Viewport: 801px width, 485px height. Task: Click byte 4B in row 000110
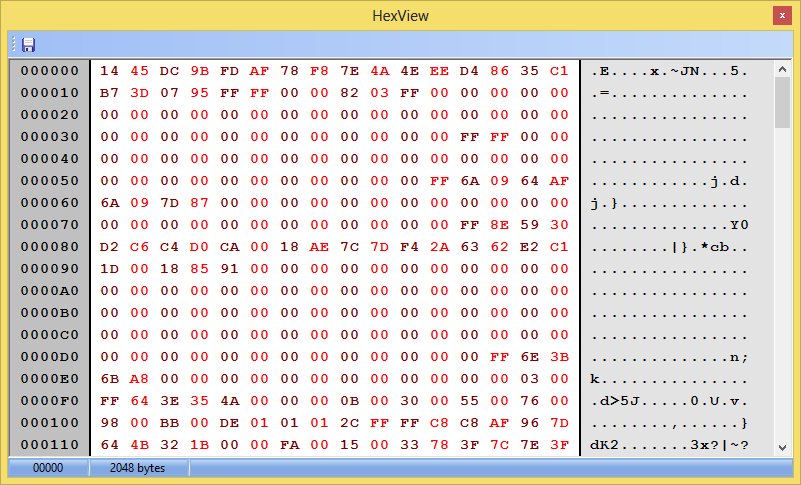coord(139,444)
